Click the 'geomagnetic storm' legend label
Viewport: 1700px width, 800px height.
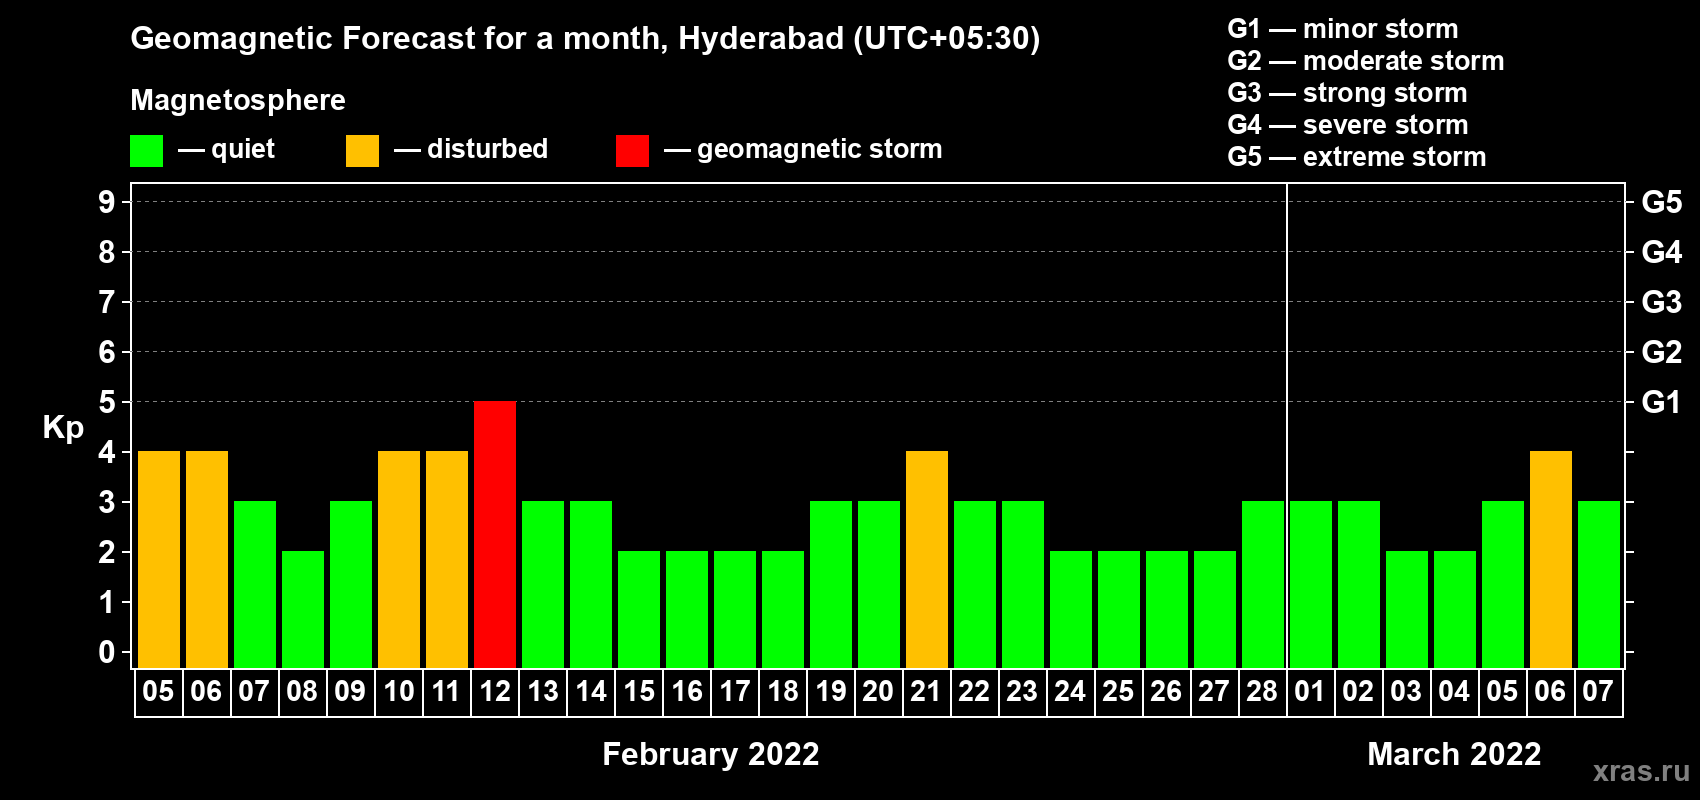pos(819,149)
